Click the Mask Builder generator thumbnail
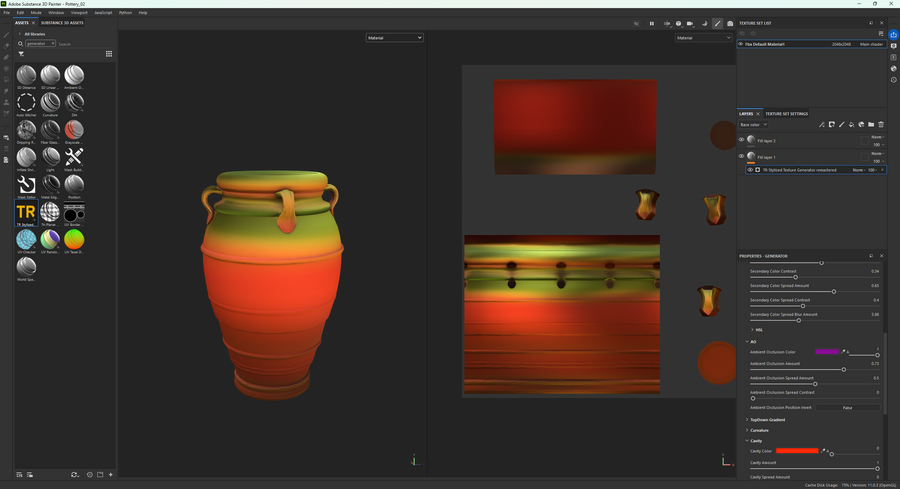Screen dimensions: 900x489 (x=74, y=157)
